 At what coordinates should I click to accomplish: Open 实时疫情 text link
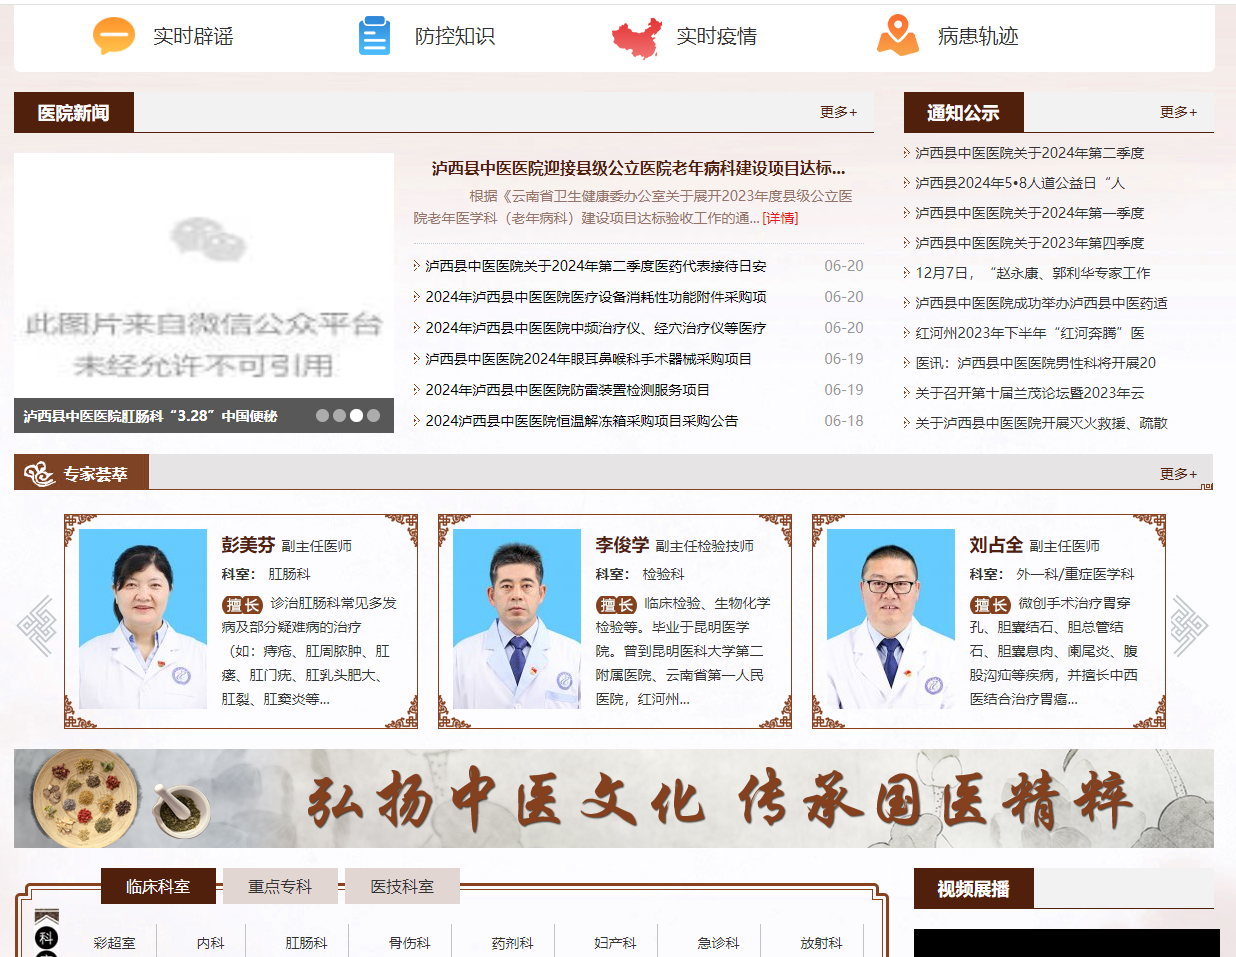[716, 36]
